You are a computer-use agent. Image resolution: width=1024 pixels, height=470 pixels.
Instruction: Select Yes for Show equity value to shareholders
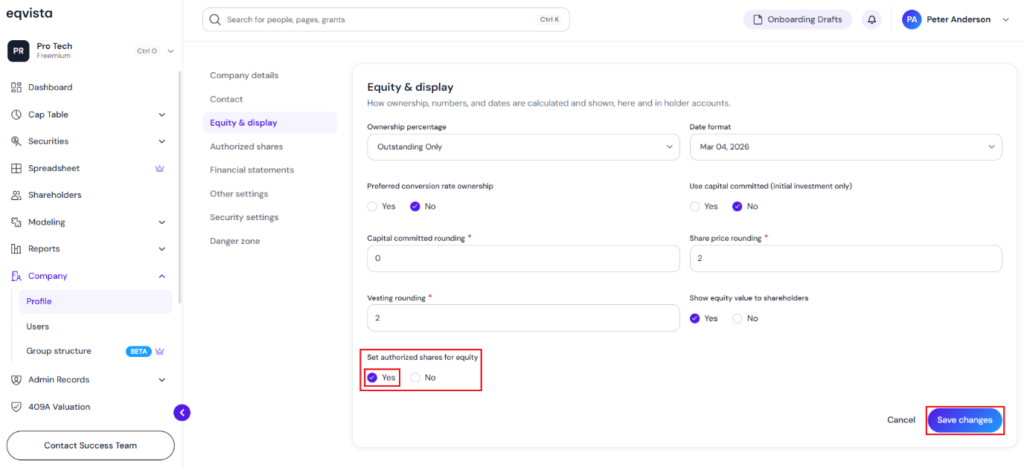pos(695,319)
